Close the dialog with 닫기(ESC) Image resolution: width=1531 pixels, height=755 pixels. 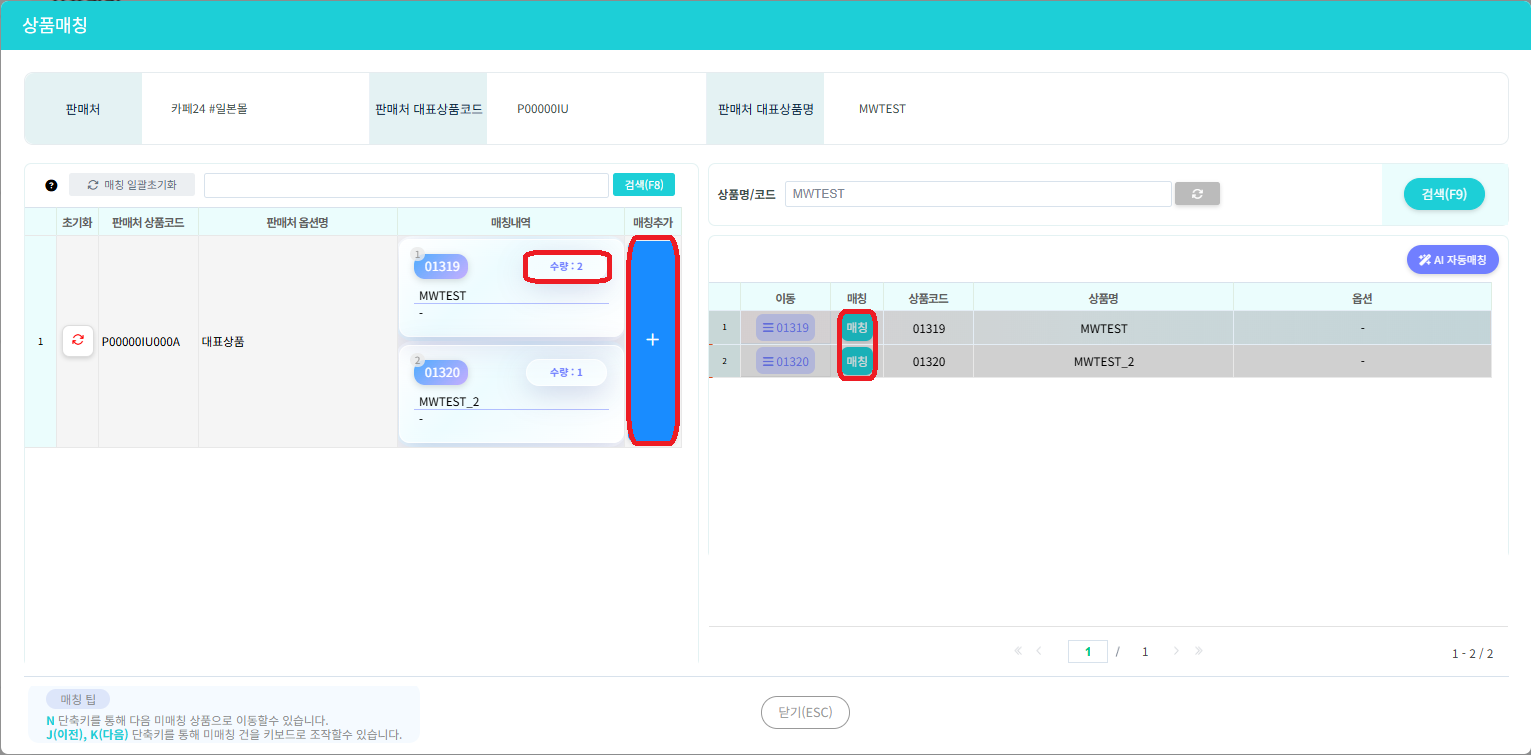tap(805, 713)
